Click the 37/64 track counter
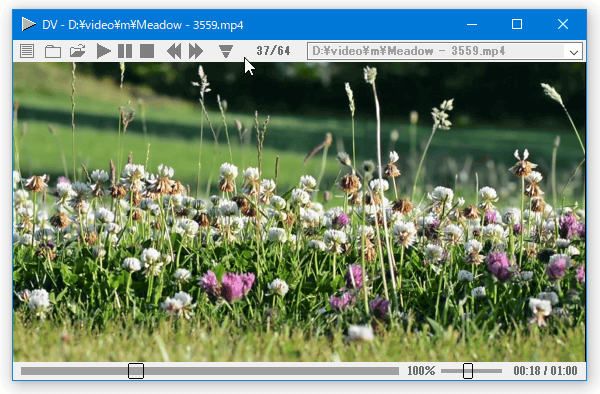The width and height of the screenshot is (600, 394). [273, 51]
